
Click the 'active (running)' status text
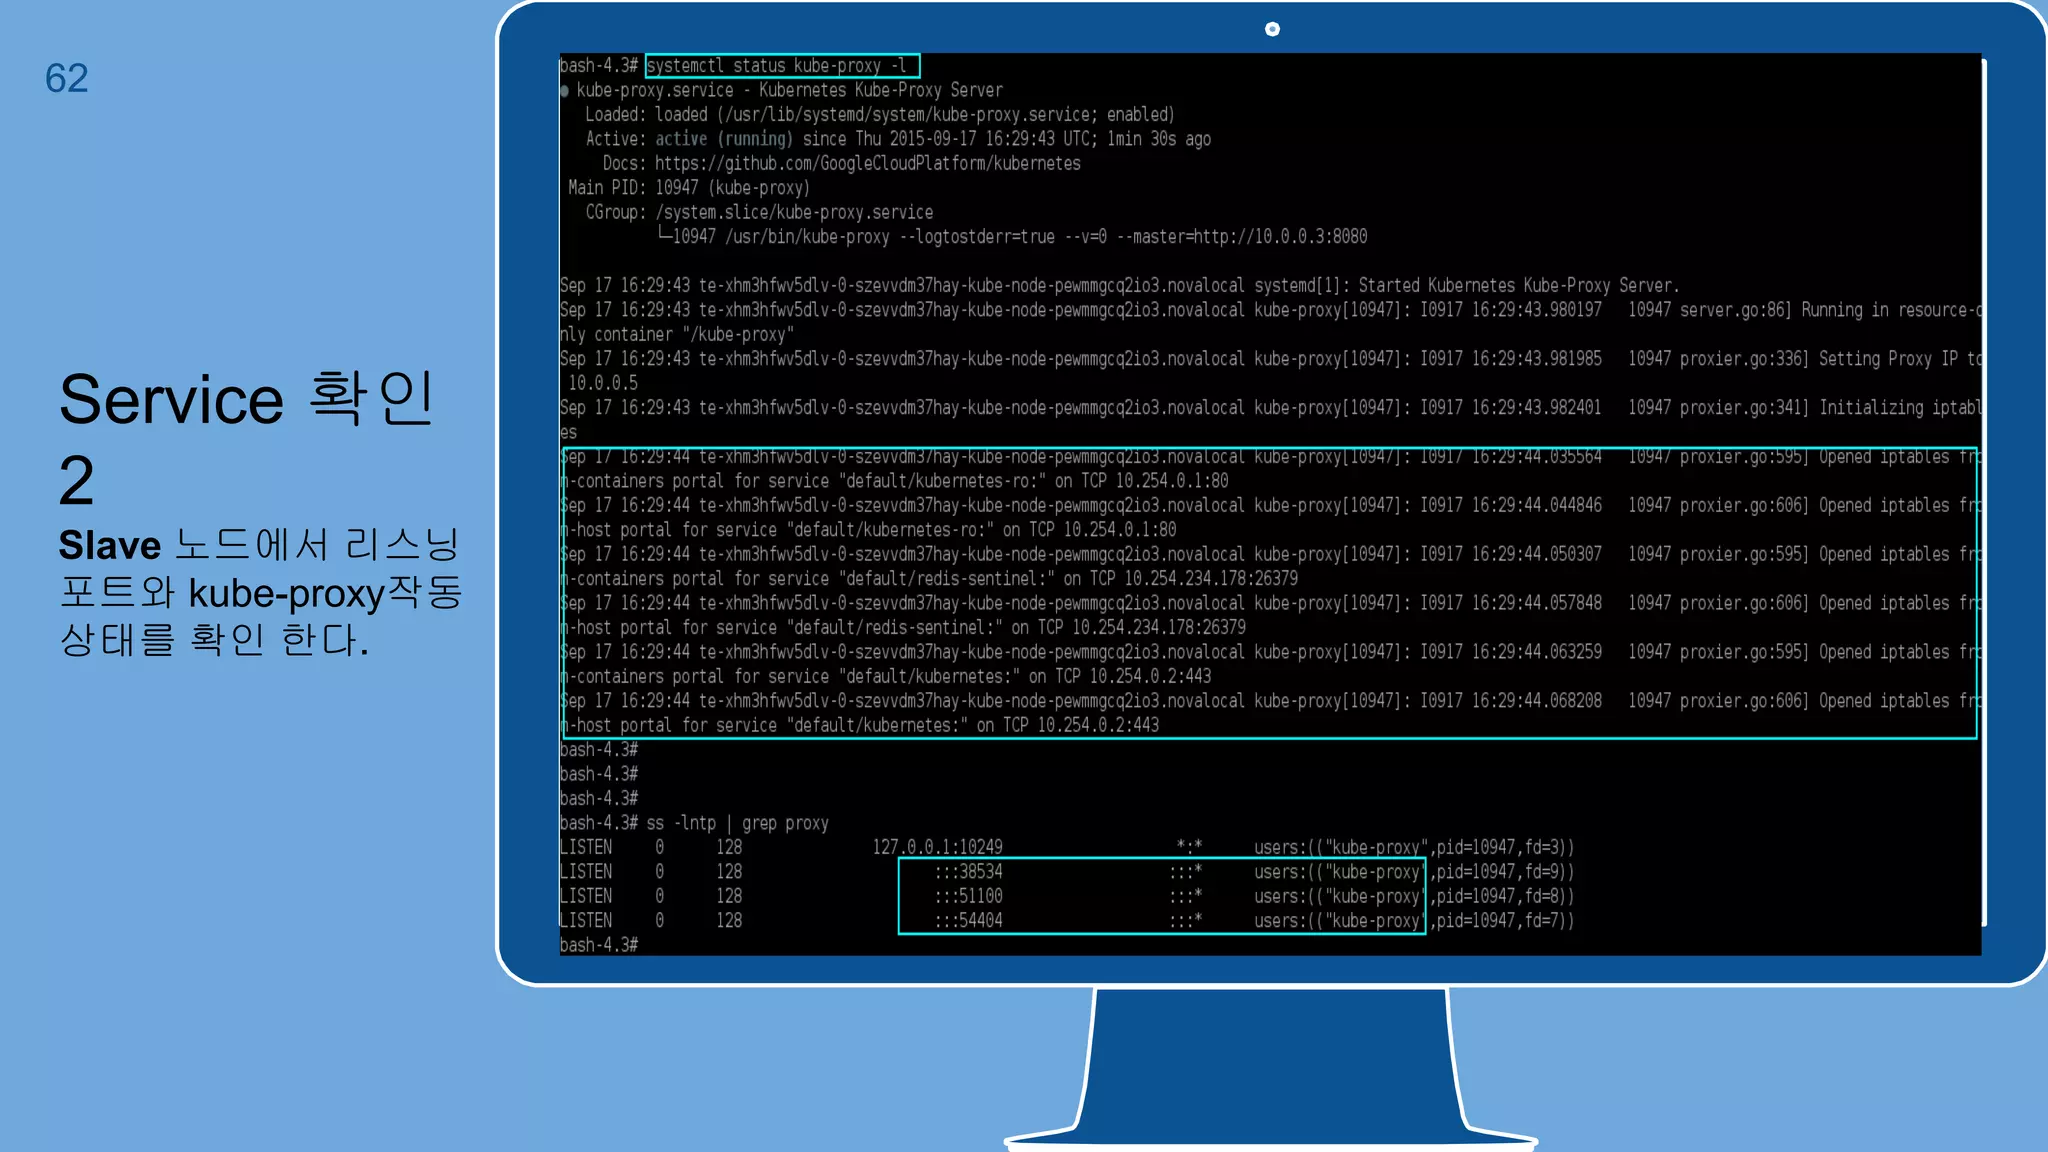tap(723, 139)
